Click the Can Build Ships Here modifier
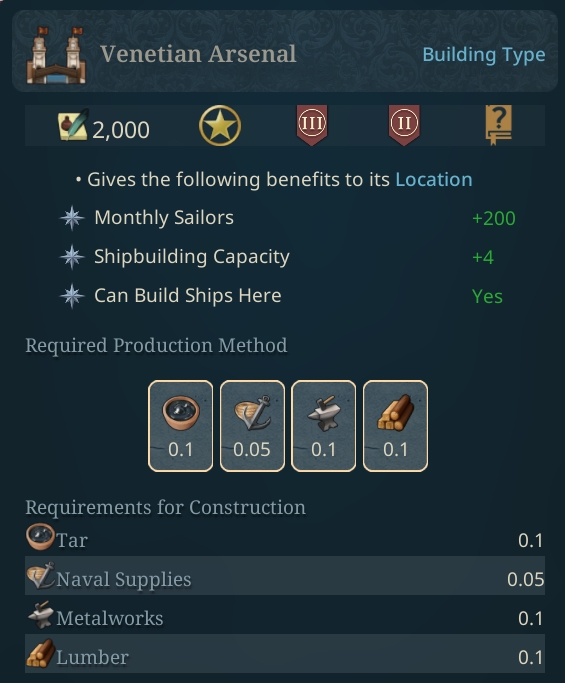Viewport: 565px width, 683px height. click(188, 295)
